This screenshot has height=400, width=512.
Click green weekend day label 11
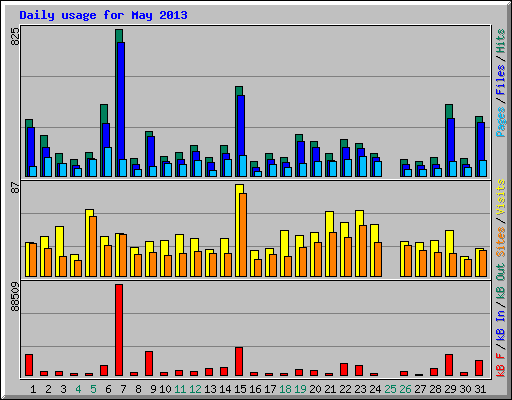coord(180,389)
